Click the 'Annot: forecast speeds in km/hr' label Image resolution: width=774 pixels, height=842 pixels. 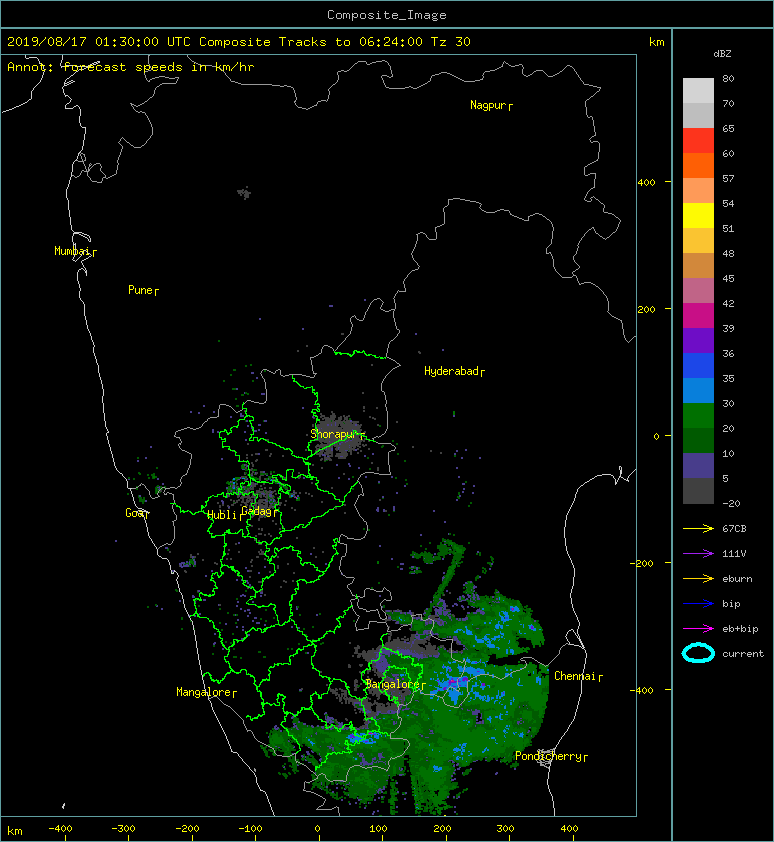[131, 67]
